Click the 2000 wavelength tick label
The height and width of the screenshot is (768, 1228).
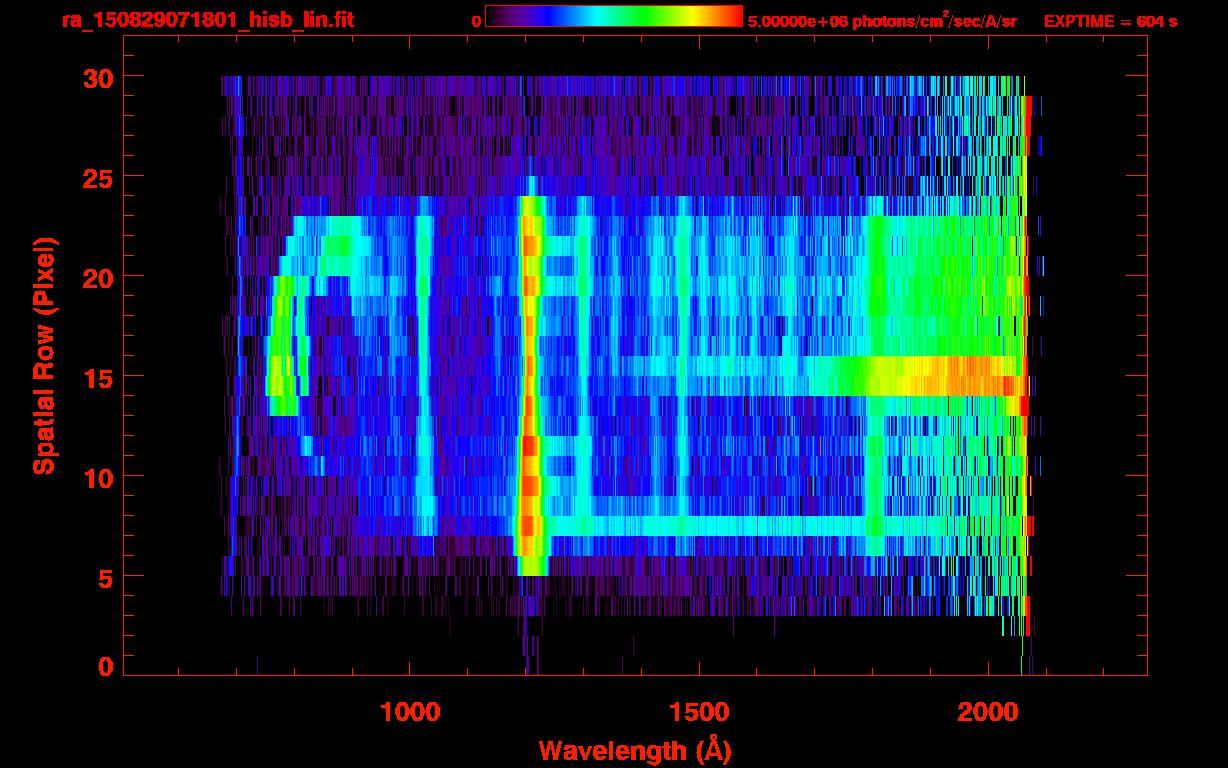(987, 712)
